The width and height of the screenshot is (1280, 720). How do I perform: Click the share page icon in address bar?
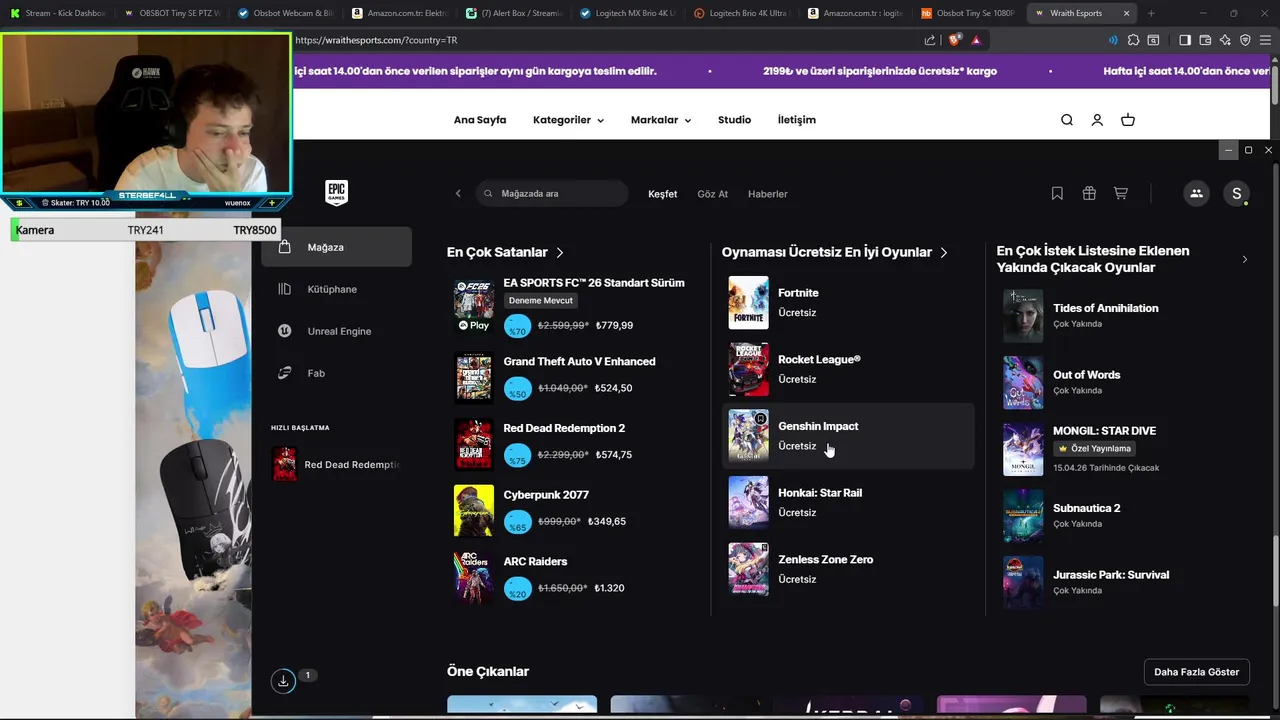(930, 40)
